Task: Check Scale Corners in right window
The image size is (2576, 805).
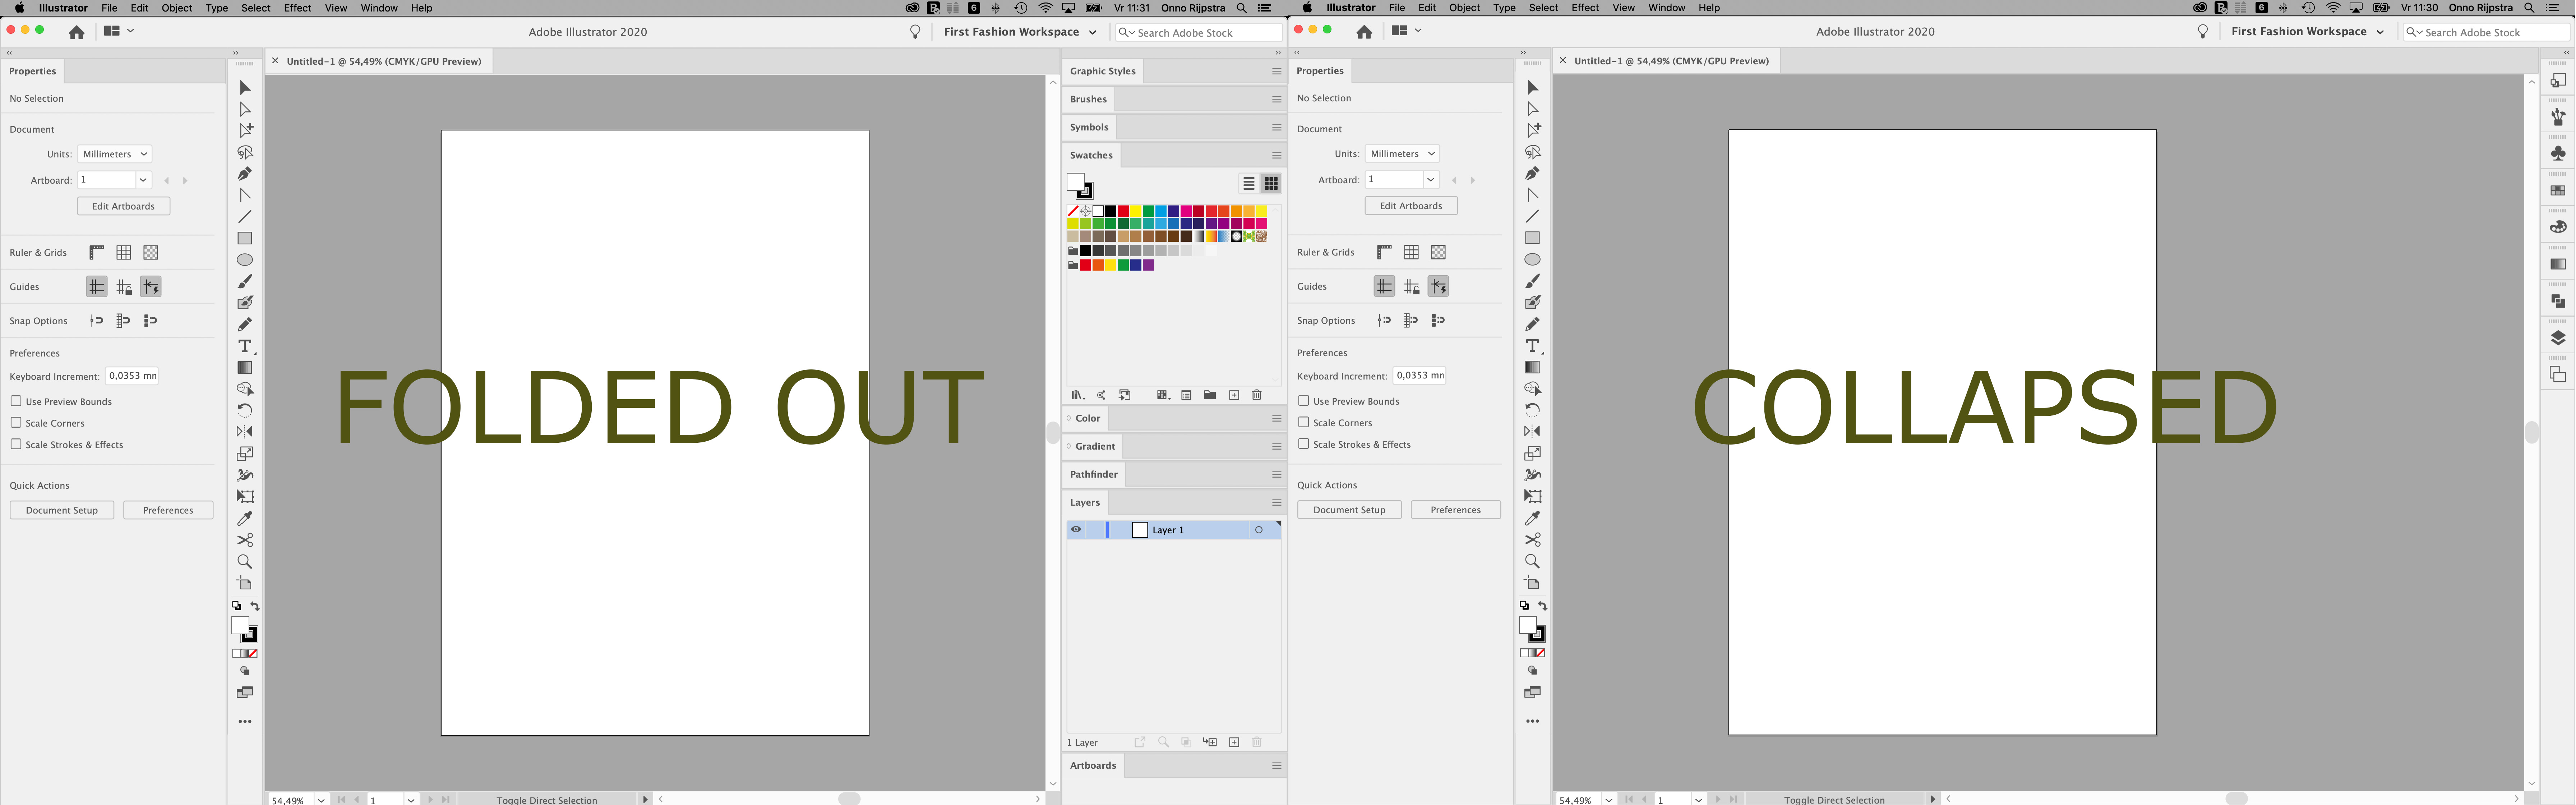Action: [1304, 422]
